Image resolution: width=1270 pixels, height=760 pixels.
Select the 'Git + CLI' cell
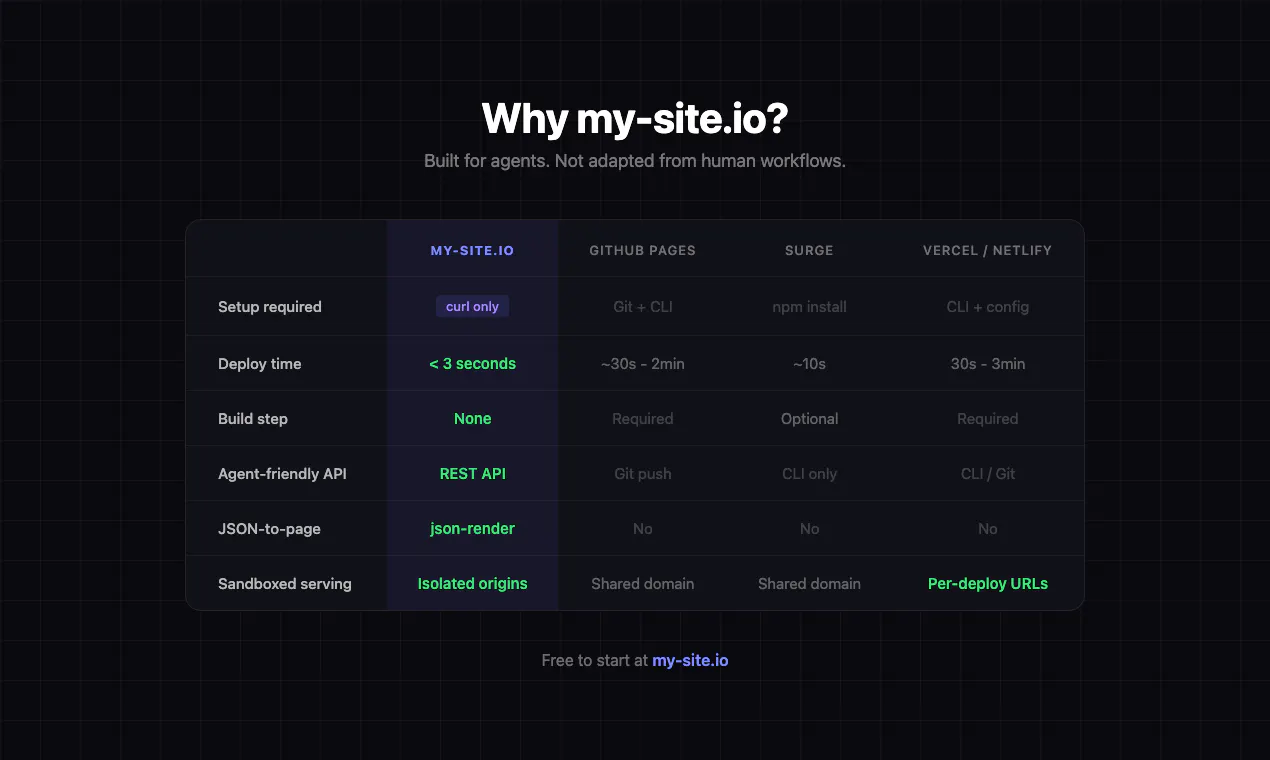coord(642,307)
